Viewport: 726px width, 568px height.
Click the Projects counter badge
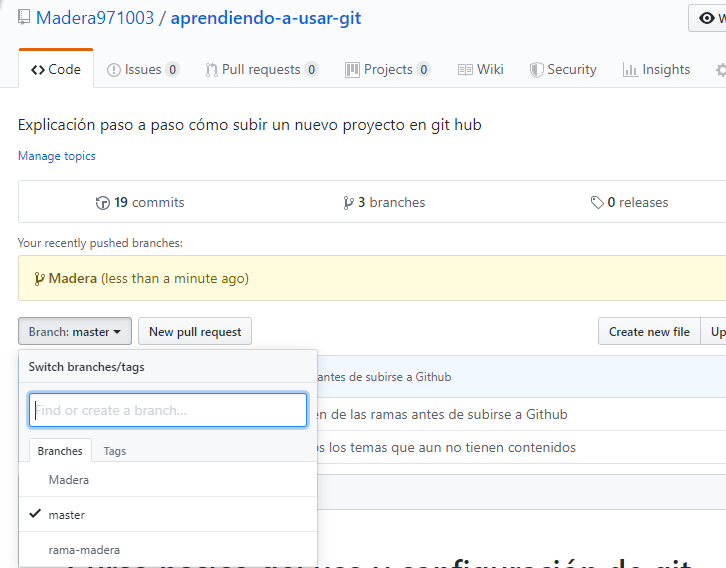423,69
